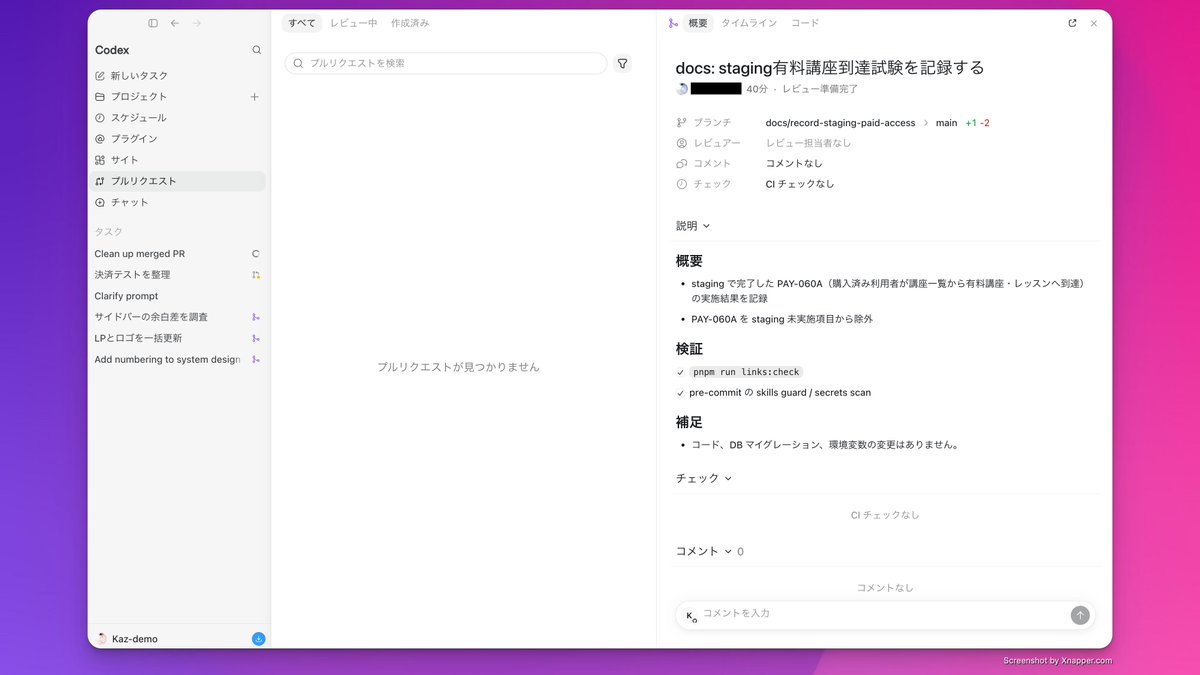Switch to the すべて tab

point(302,23)
